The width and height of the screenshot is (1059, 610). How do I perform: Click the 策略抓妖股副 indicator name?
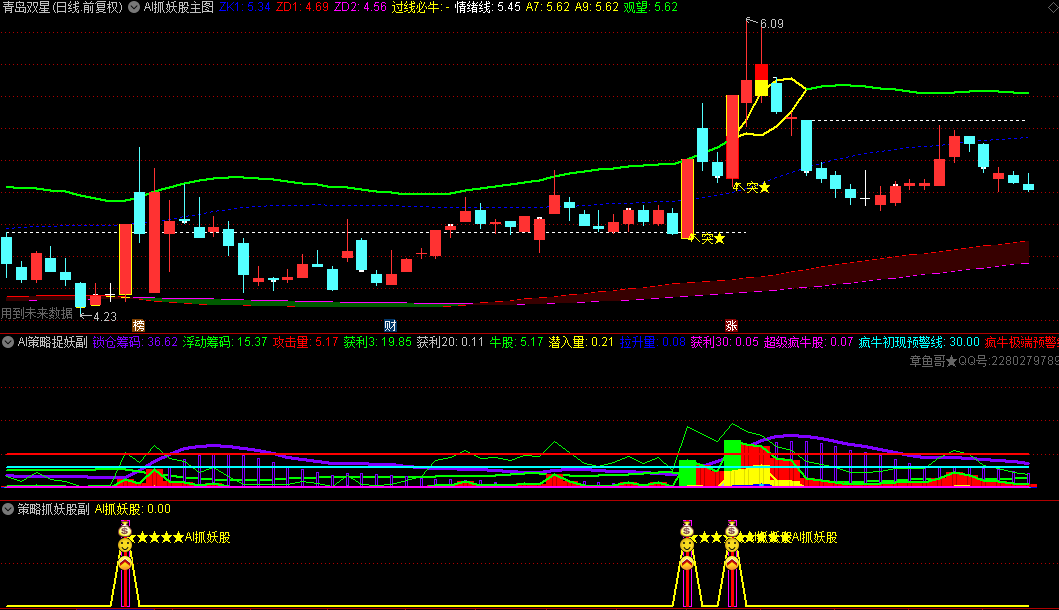(53, 509)
